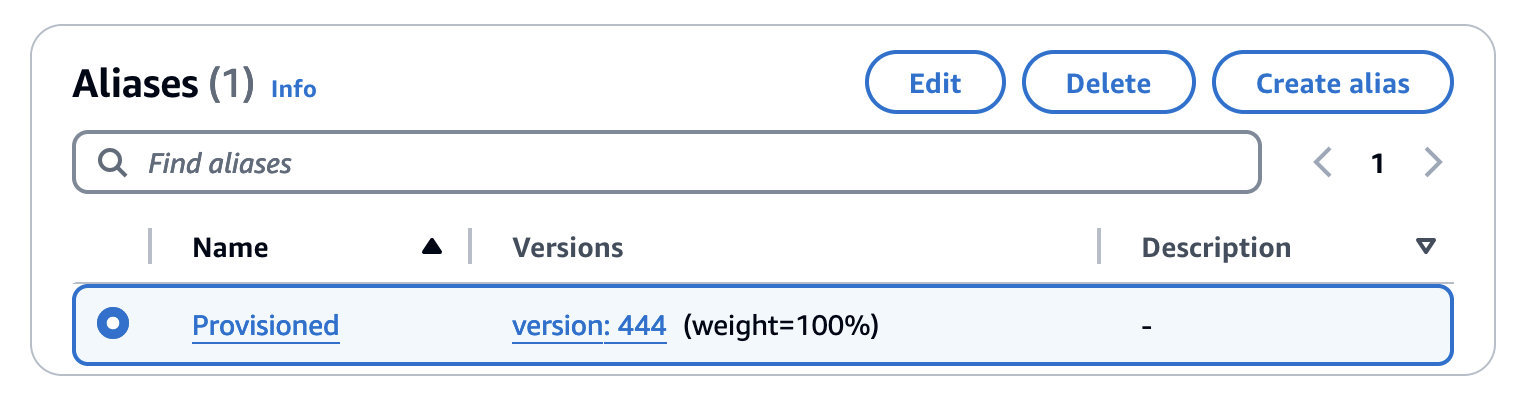This screenshot has height=402, width=1536.
Task: Click the weight=100% text in the row
Action: tap(781, 326)
